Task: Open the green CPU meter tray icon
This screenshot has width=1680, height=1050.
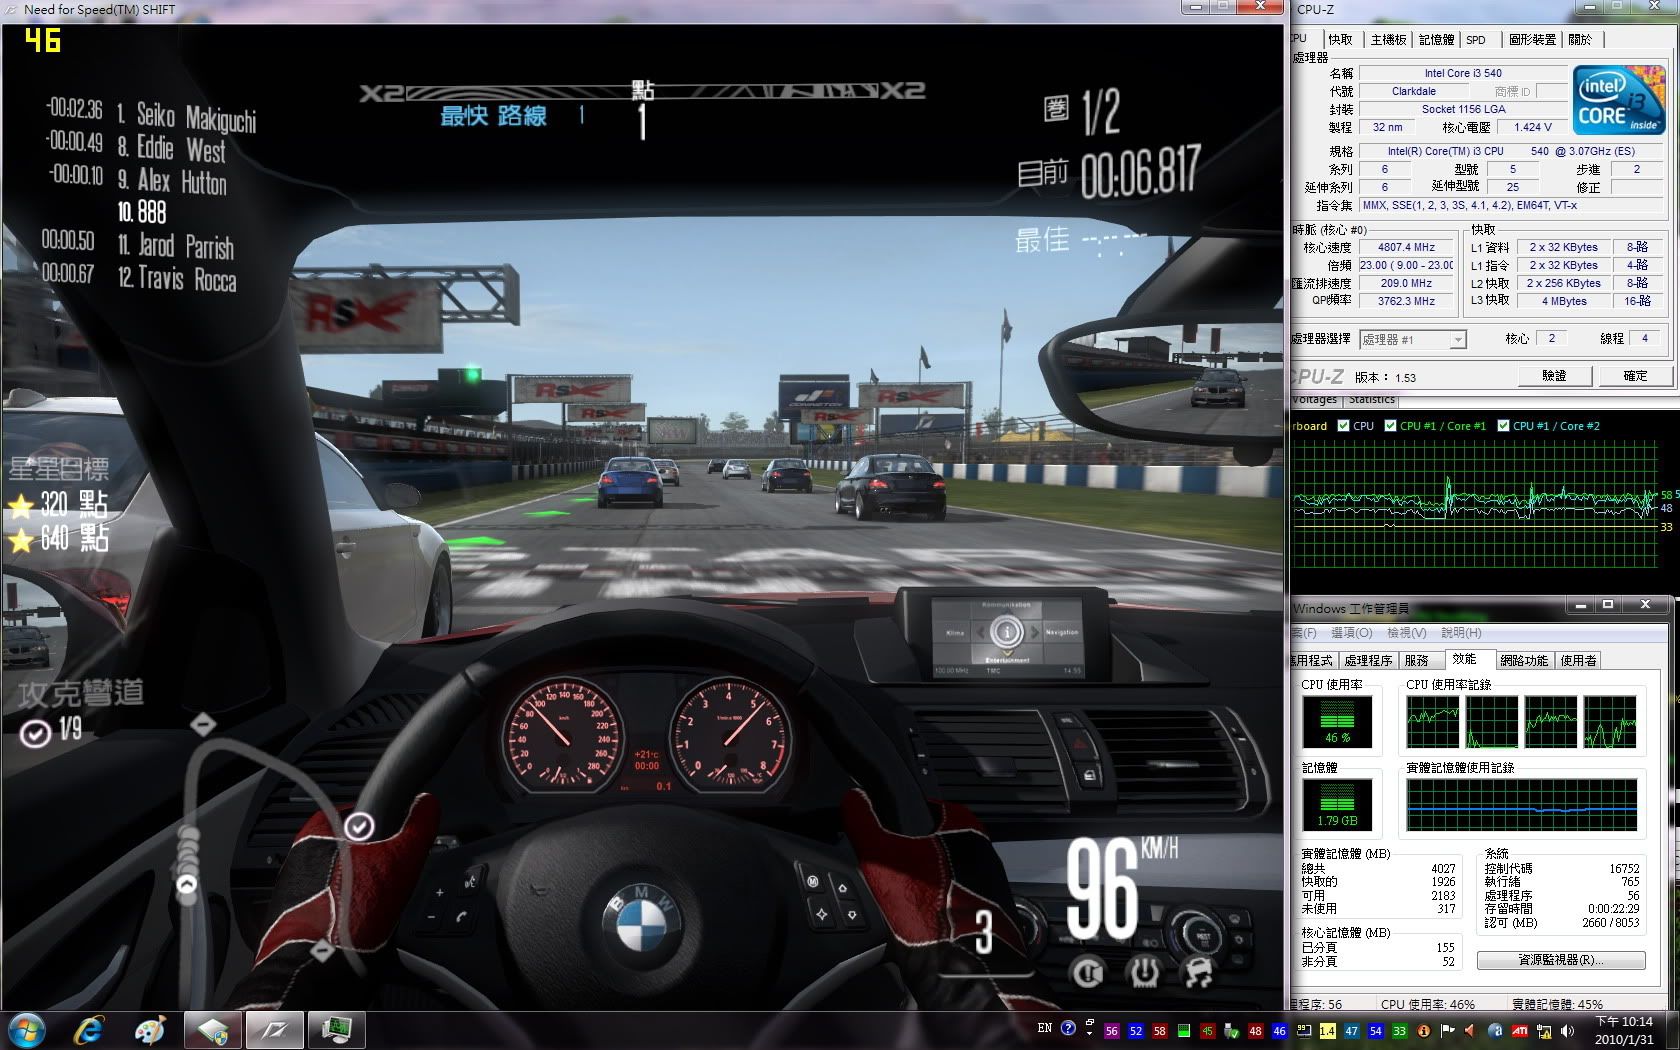Action: pyautogui.click(x=1184, y=1031)
